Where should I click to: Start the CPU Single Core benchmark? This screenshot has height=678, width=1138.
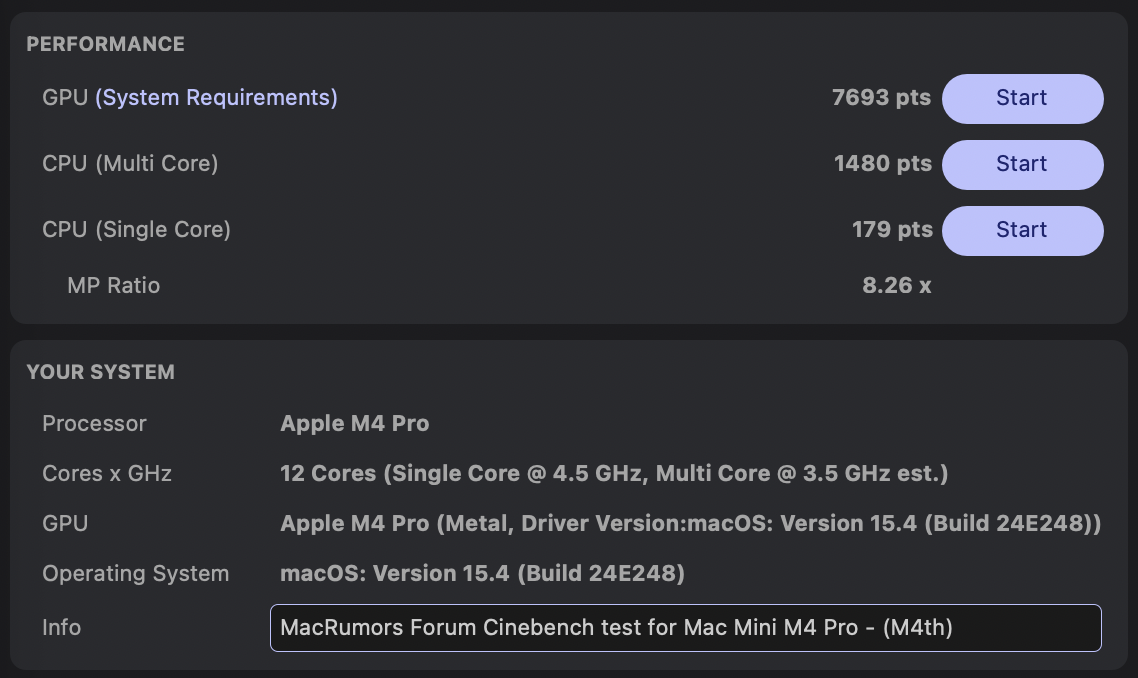[1022, 230]
